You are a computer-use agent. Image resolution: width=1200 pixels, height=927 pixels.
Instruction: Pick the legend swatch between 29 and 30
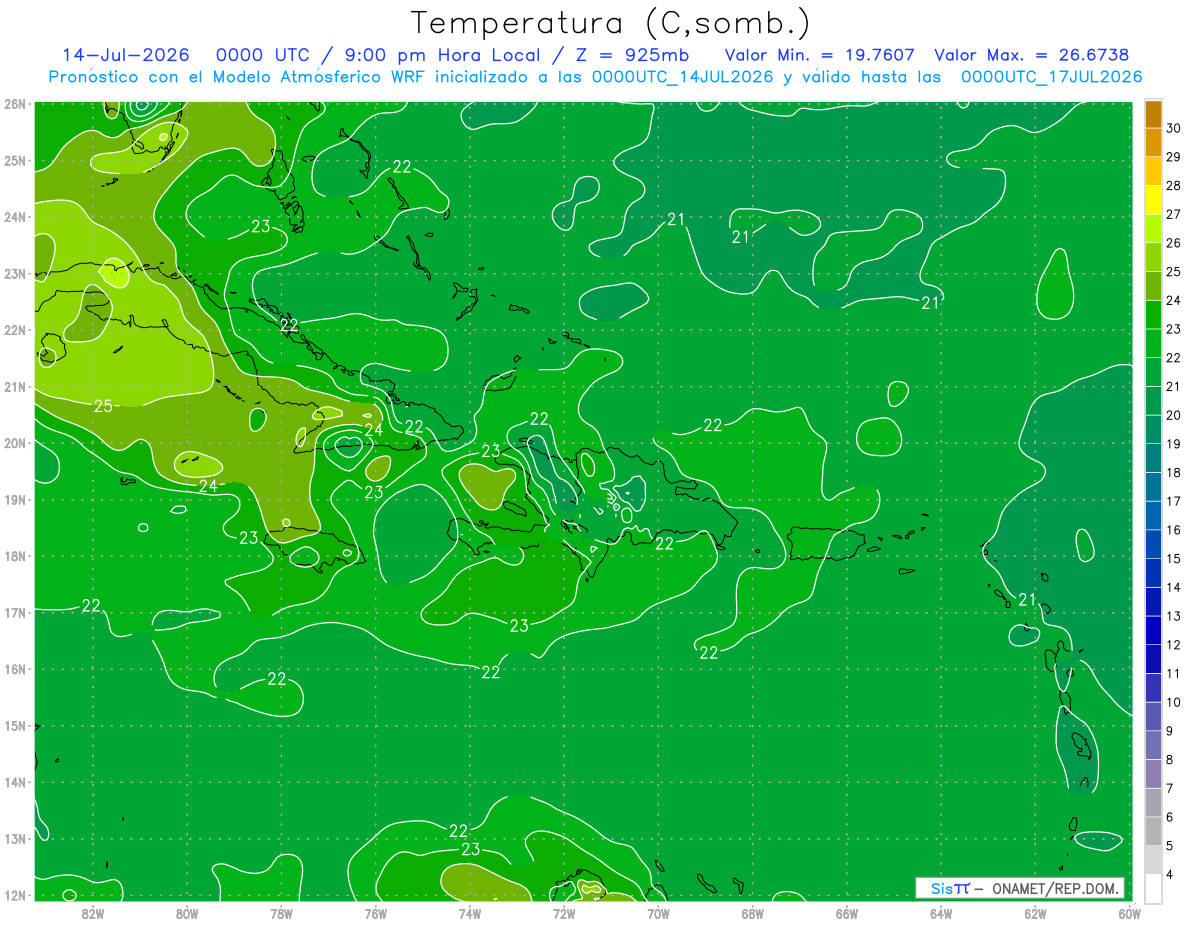[x=1153, y=142]
